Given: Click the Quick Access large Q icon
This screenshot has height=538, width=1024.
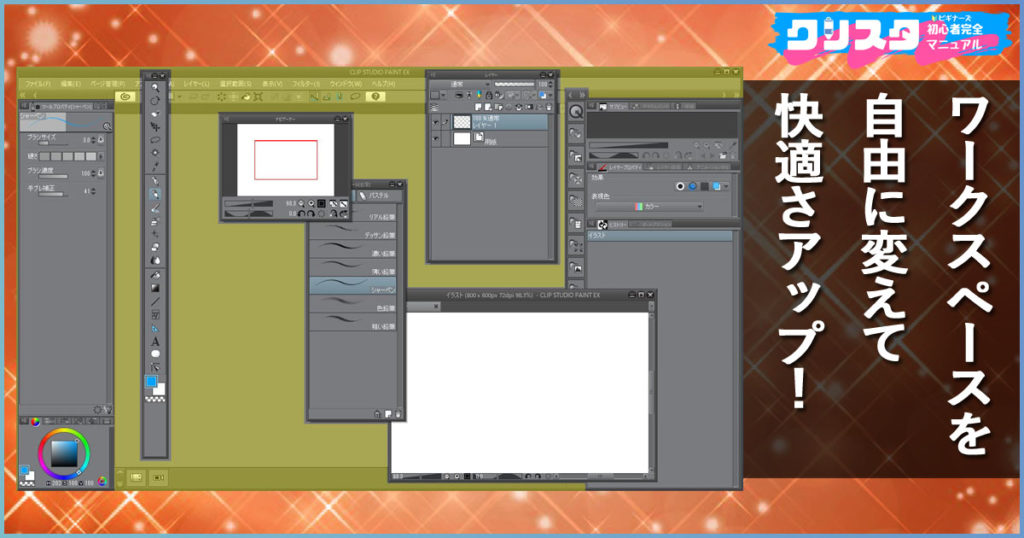Looking at the screenshot, I should [575, 112].
